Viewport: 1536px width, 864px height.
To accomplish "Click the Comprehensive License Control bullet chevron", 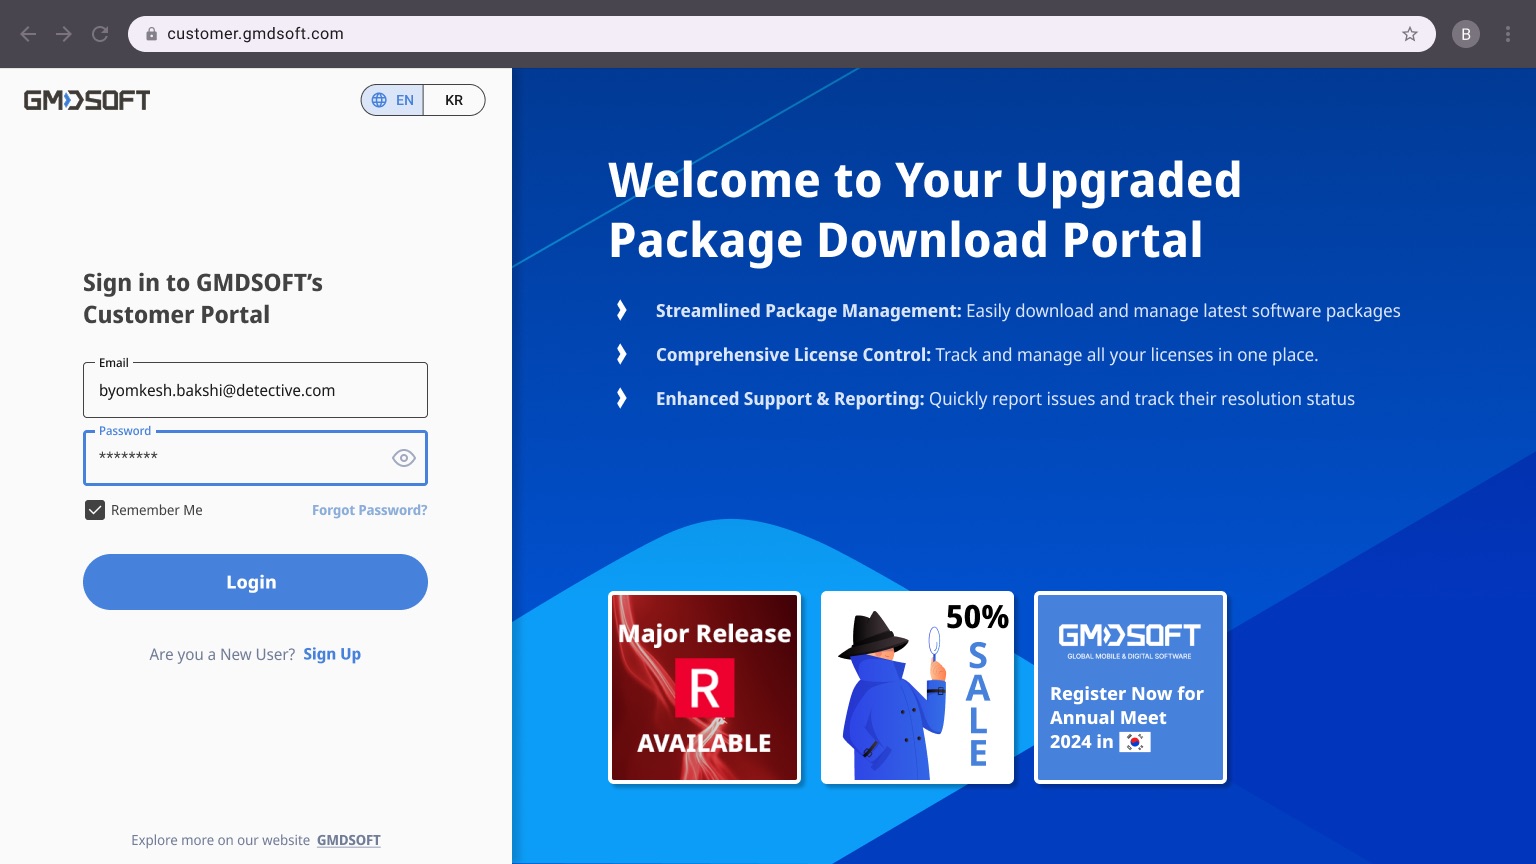I will pos(622,354).
